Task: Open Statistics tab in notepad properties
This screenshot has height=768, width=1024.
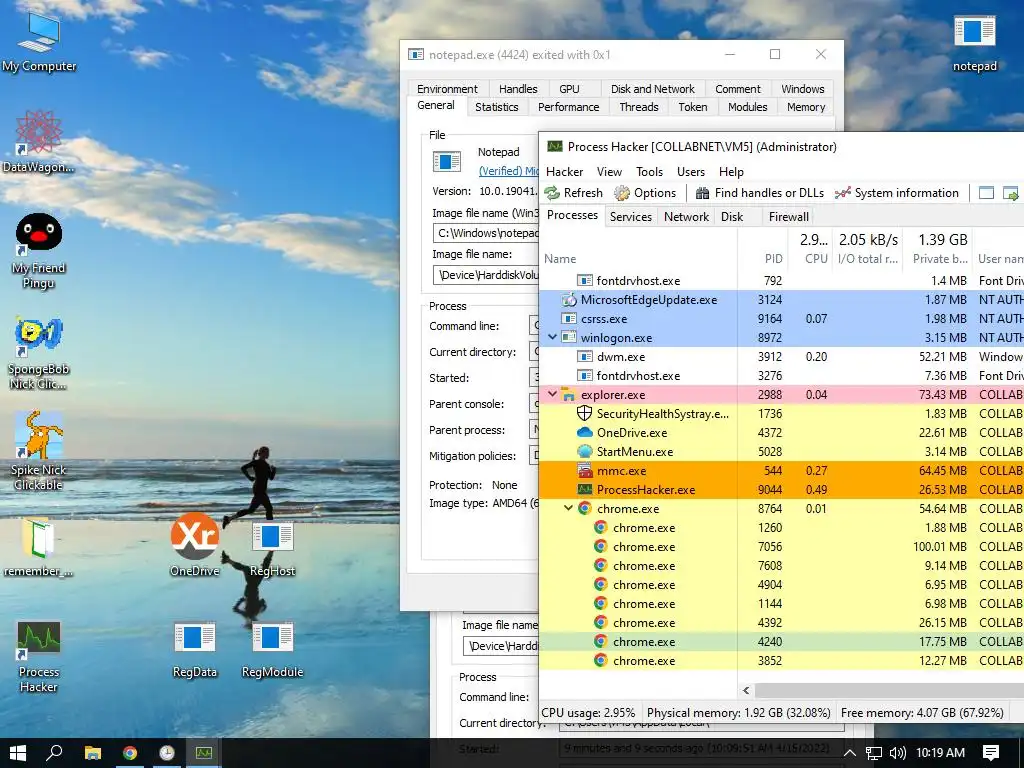Action: tap(496, 107)
